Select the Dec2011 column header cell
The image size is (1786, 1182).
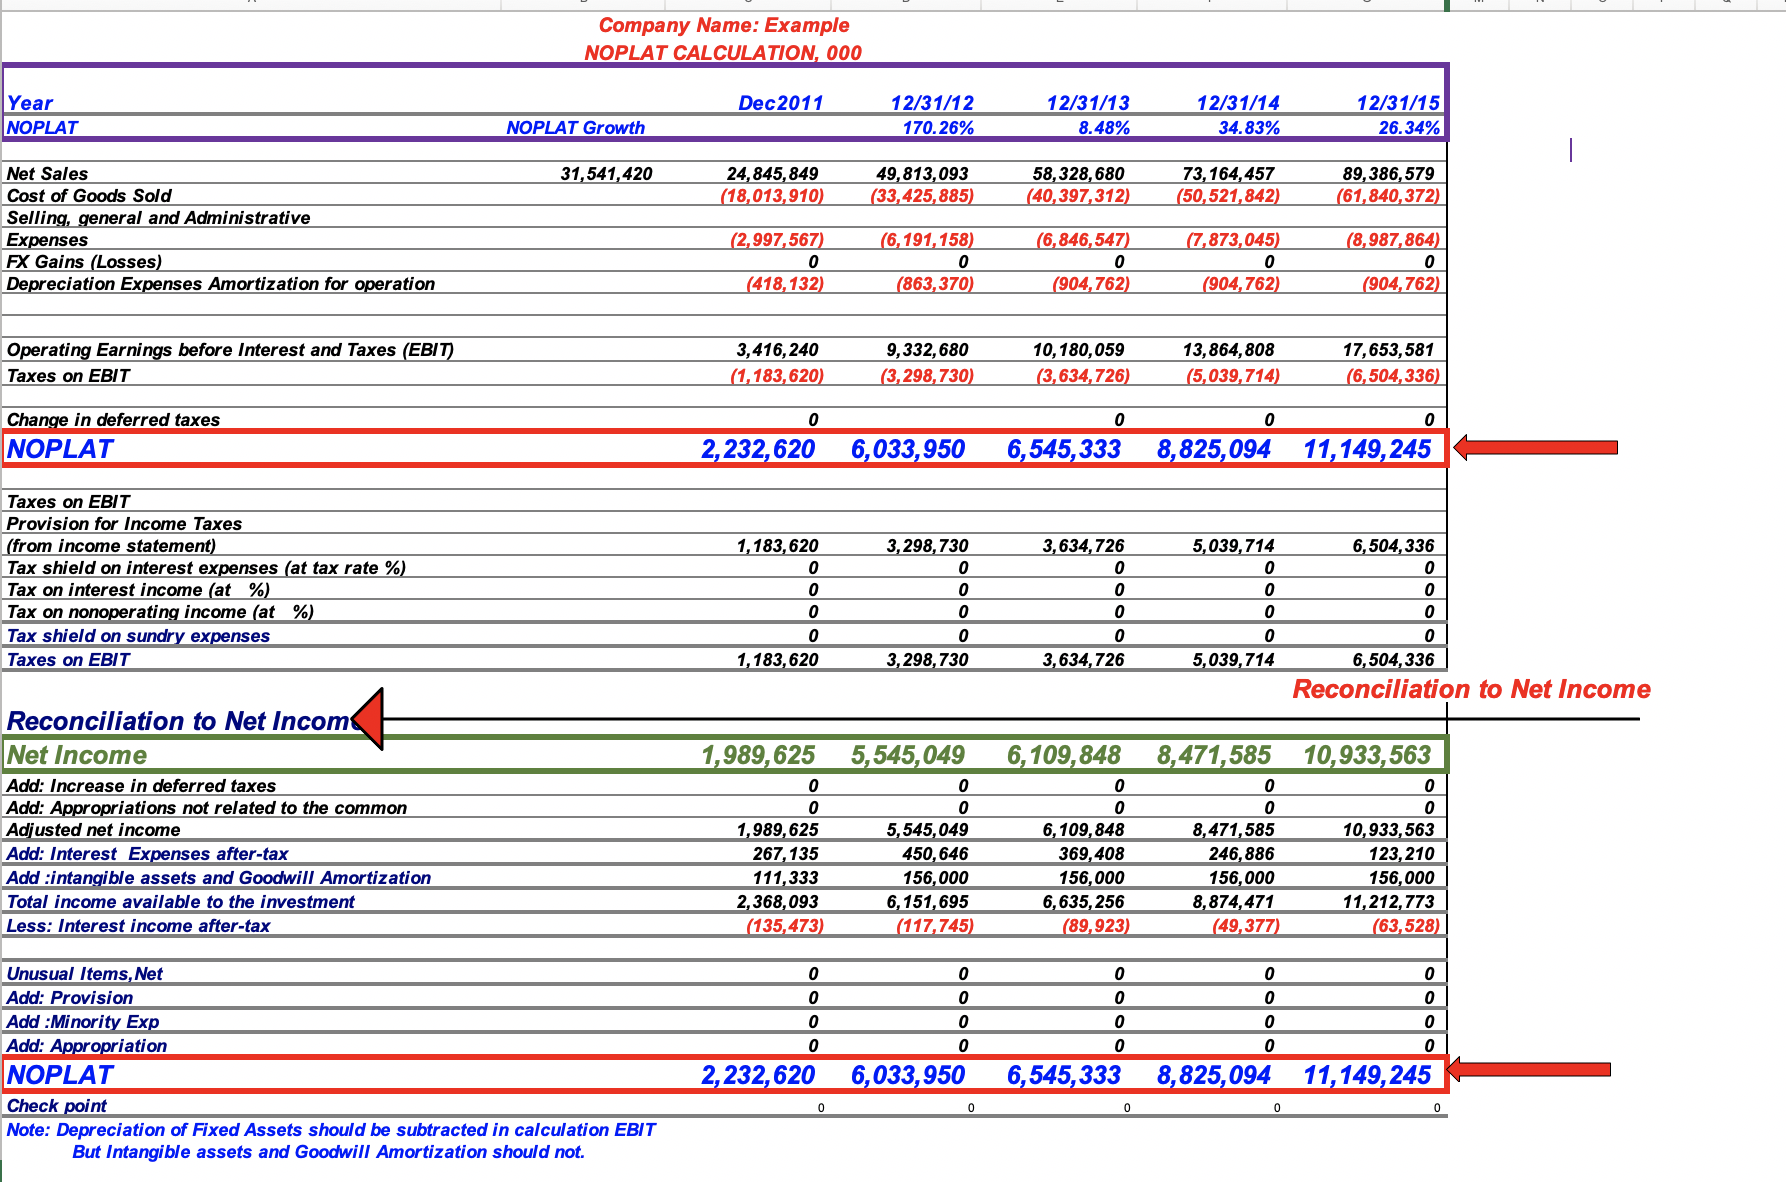pos(780,102)
